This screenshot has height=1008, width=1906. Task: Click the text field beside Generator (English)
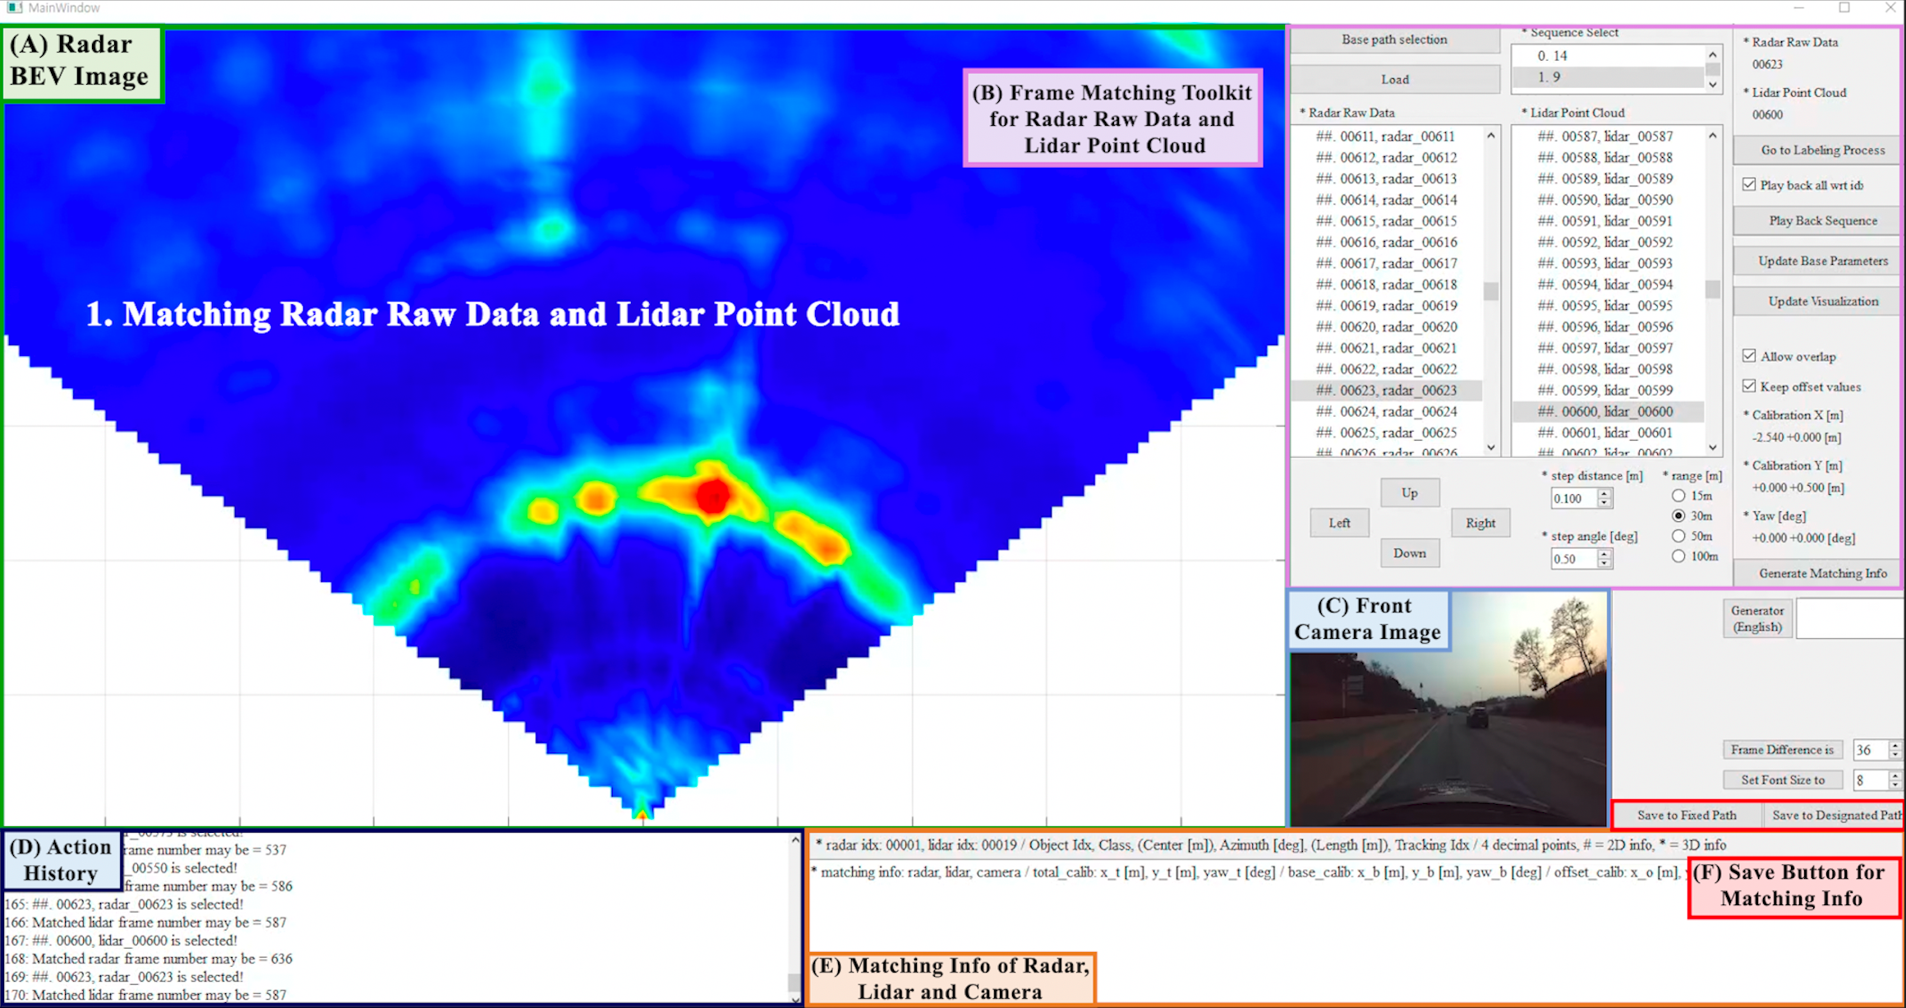pos(1850,619)
